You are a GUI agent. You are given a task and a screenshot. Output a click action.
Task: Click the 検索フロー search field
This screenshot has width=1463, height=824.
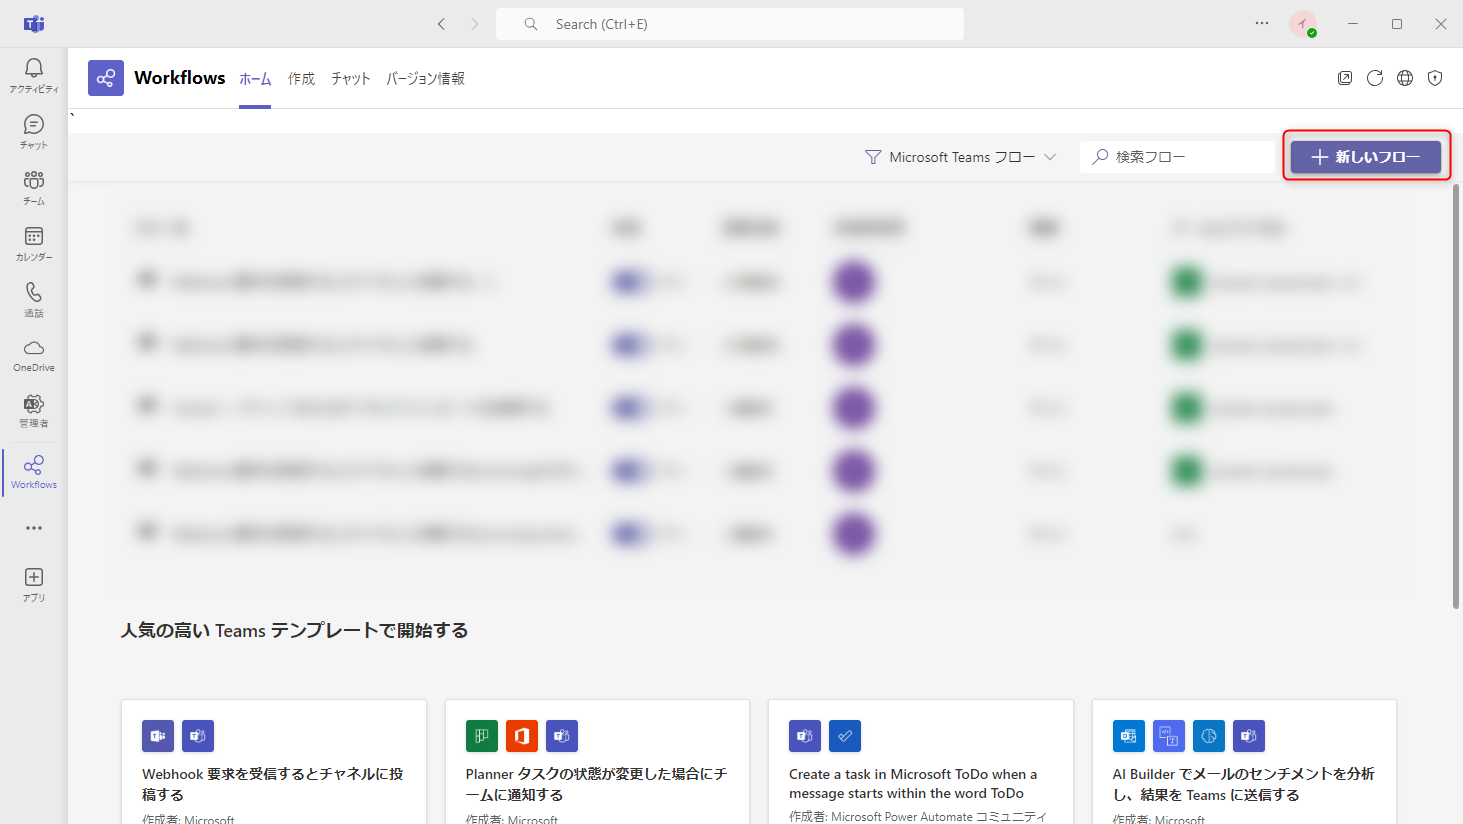1178,157
